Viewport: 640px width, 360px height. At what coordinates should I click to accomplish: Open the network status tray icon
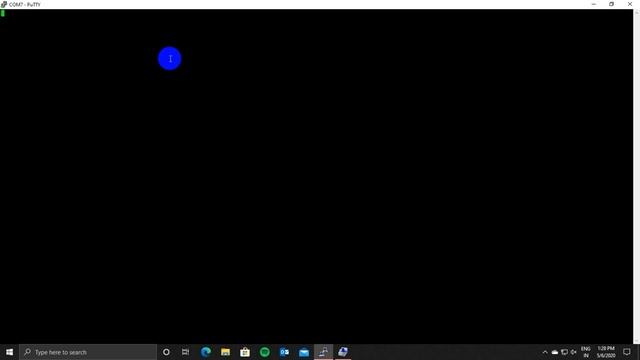pyautogui.click(x=564, y=352)
